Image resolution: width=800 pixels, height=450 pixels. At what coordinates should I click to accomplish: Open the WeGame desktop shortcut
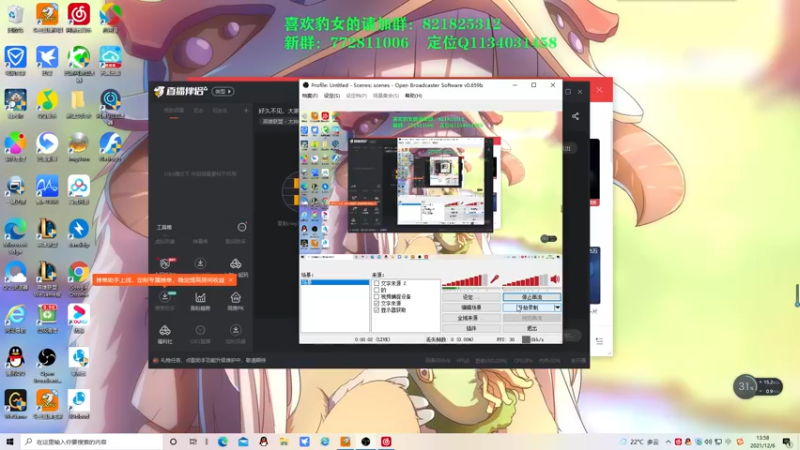click(15, 404)
